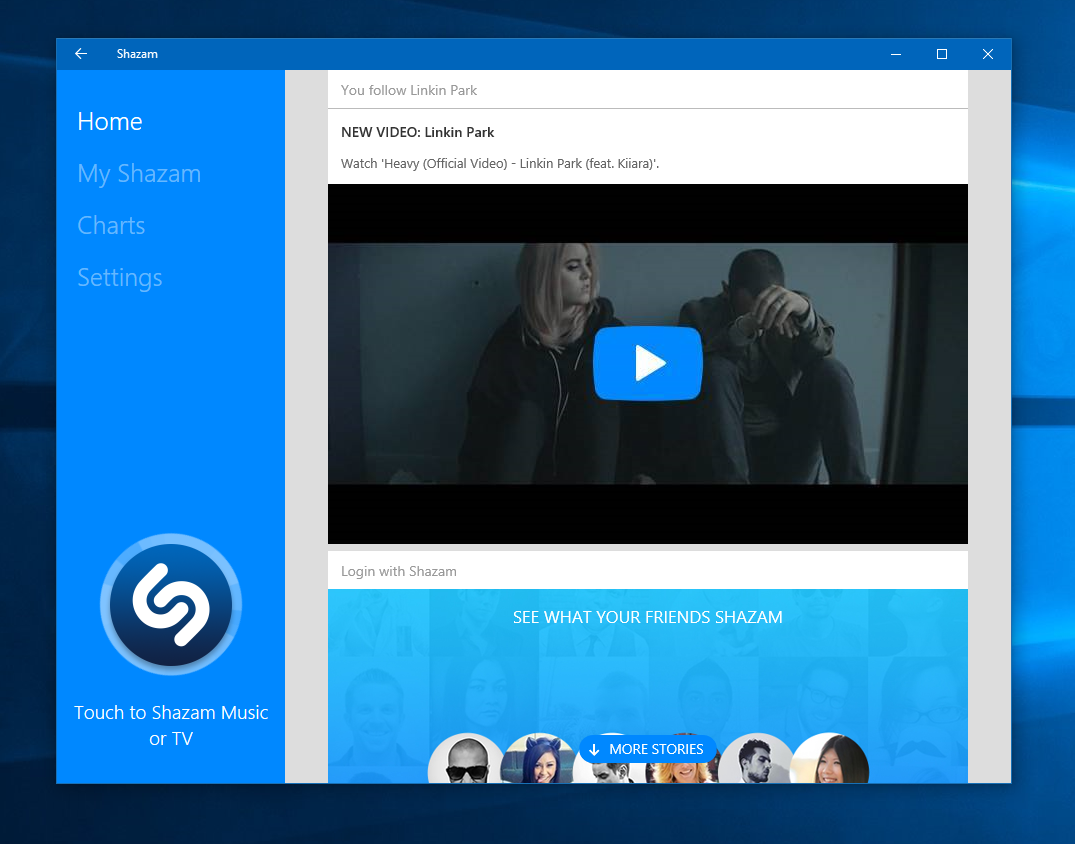Close the Shazam window

(x=988, y=53)
